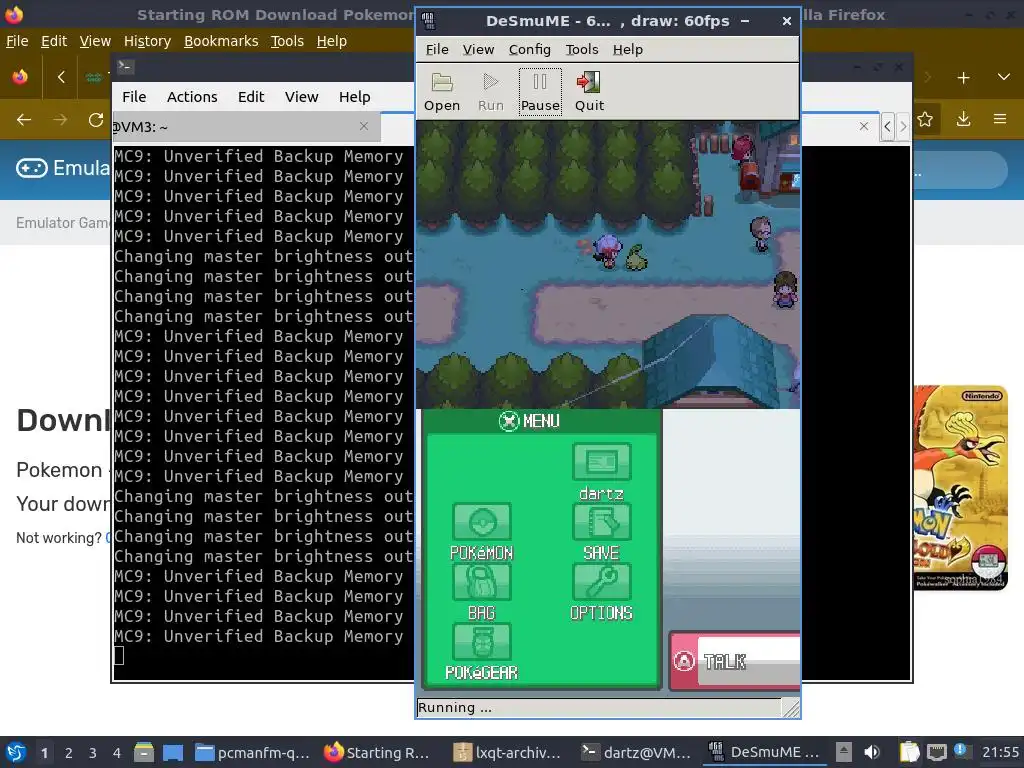Click Firefox back arrow in navigation bar
The height and width of the screenshot is (768, 1024).
click(24, 120)
